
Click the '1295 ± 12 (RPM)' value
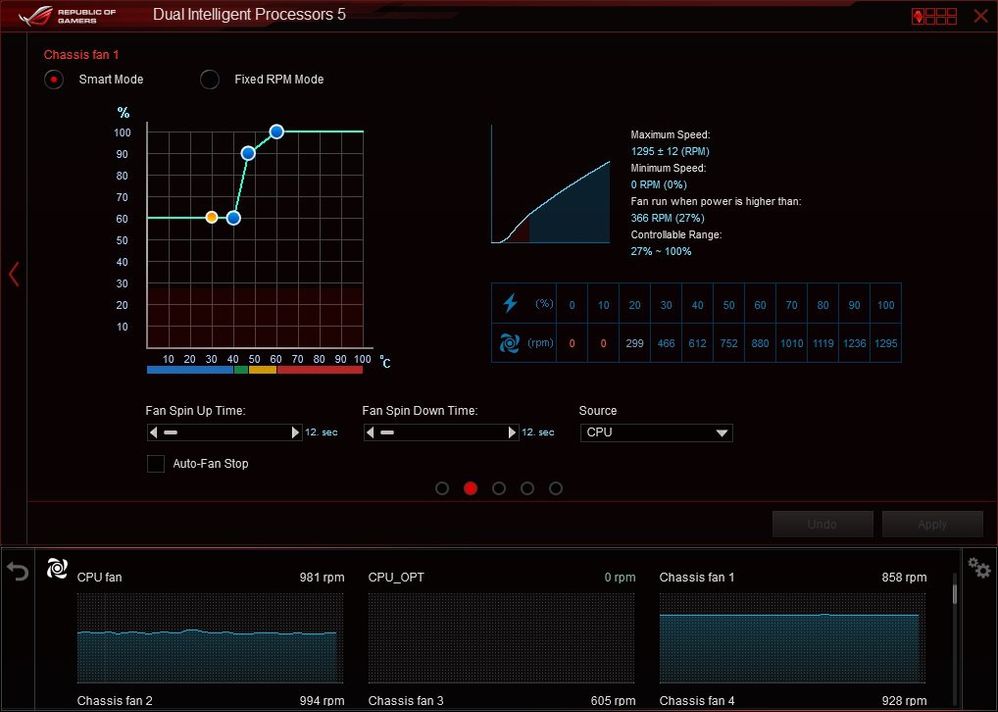click(x=670, y=151)
